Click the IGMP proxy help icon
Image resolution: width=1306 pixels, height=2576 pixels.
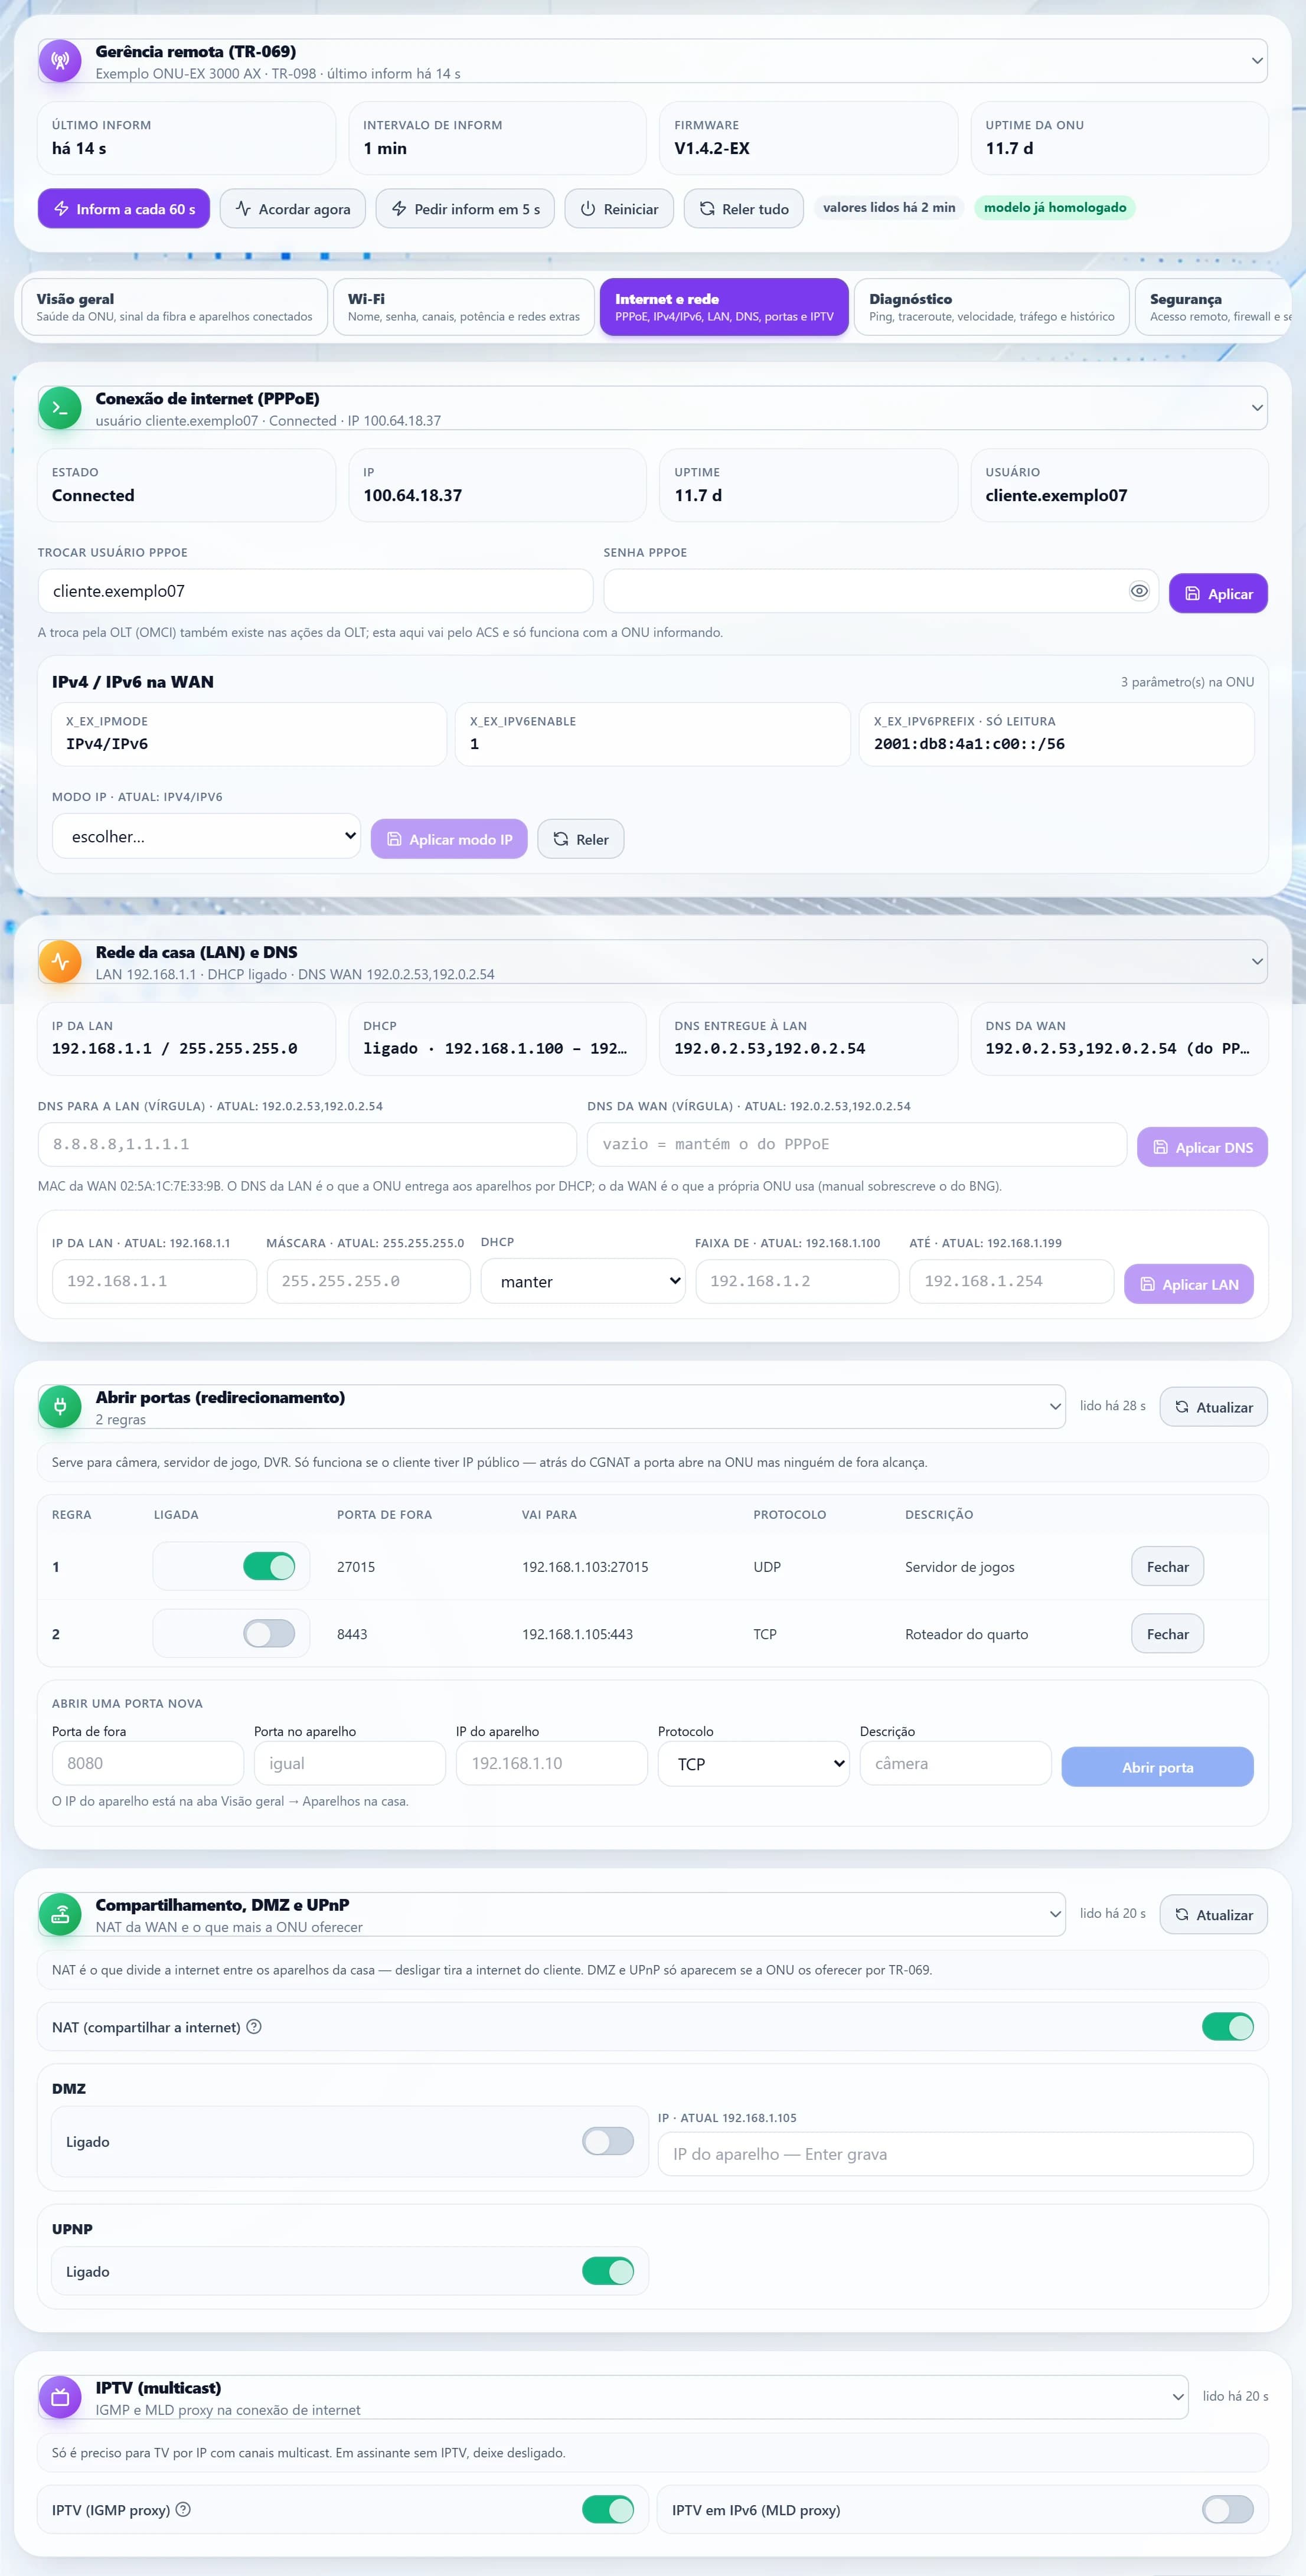click(183, 2509)
